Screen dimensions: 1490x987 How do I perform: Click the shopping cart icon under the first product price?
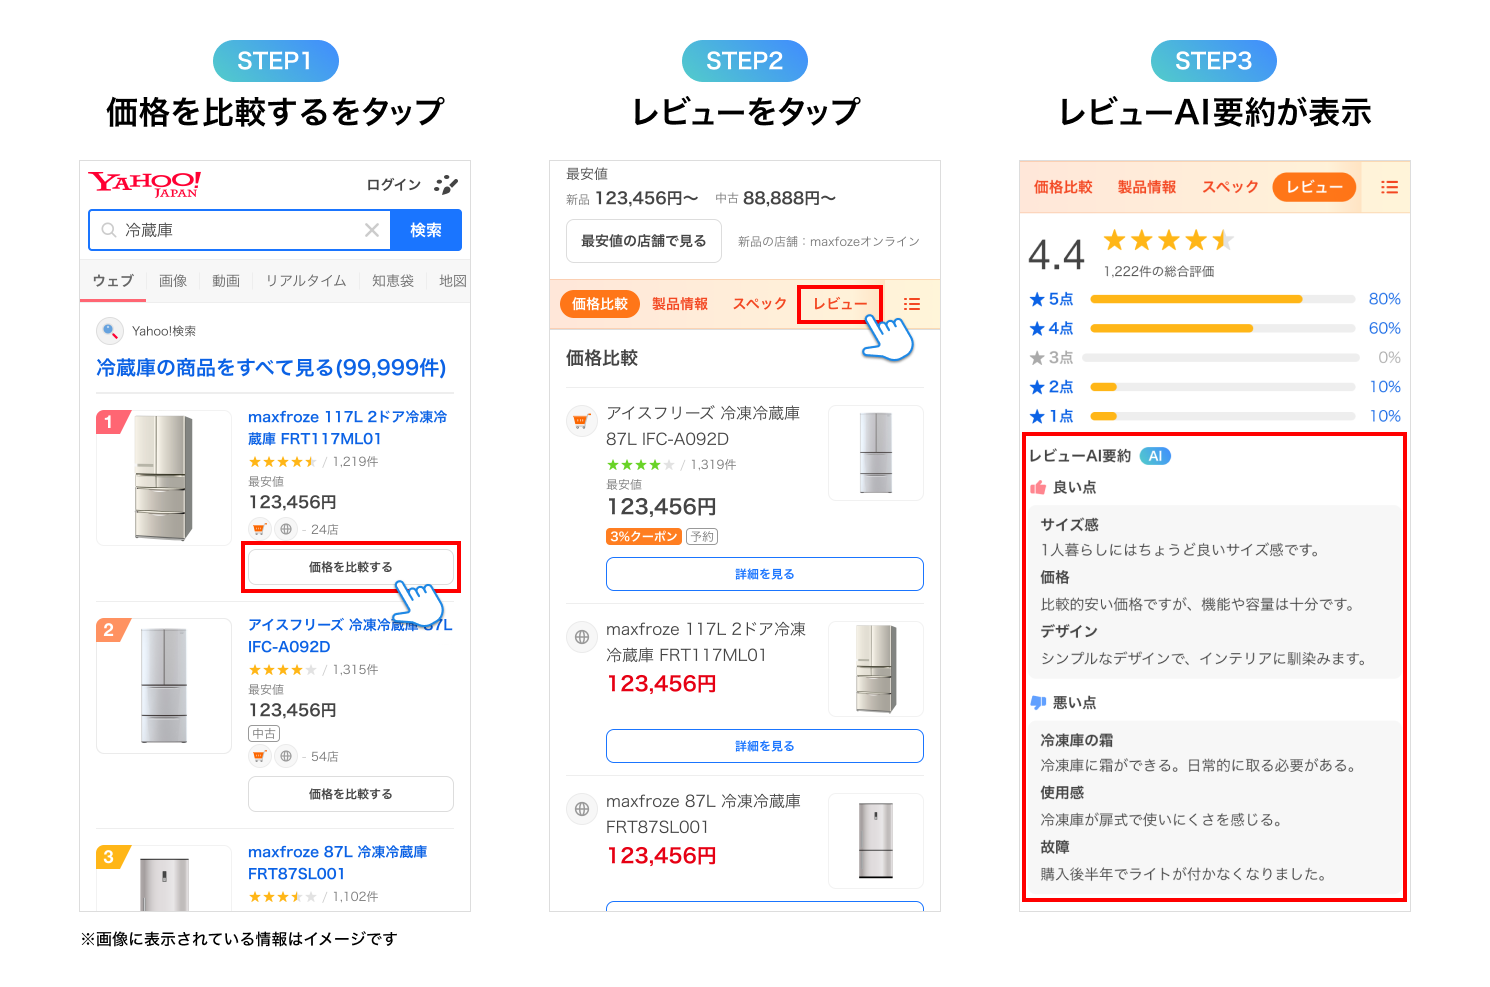(258, 529)
